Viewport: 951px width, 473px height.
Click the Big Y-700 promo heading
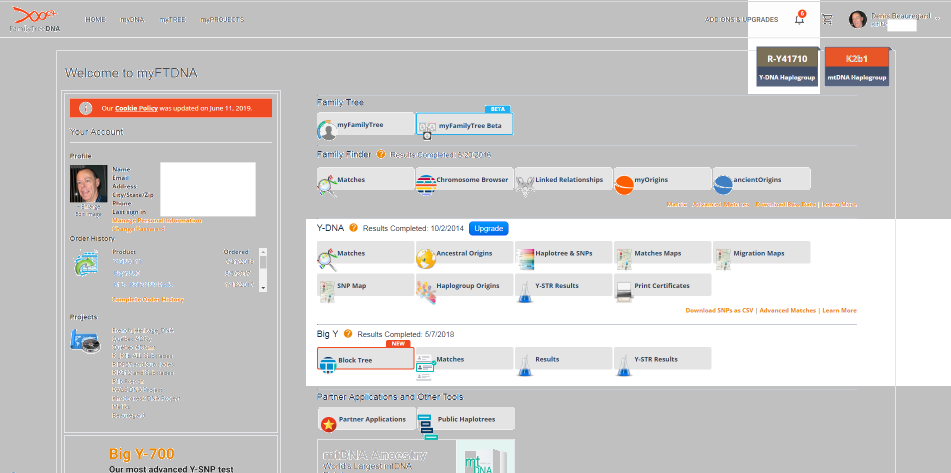[142, 454]
